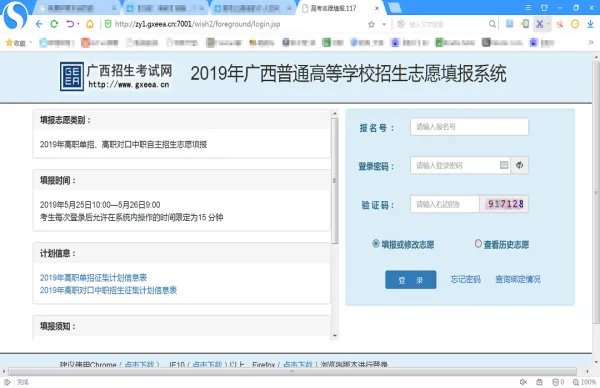600x388 pixels.
Task: Open the skin shirt icon in title bar
Action: pyautogui.click(x=544, y=7)
